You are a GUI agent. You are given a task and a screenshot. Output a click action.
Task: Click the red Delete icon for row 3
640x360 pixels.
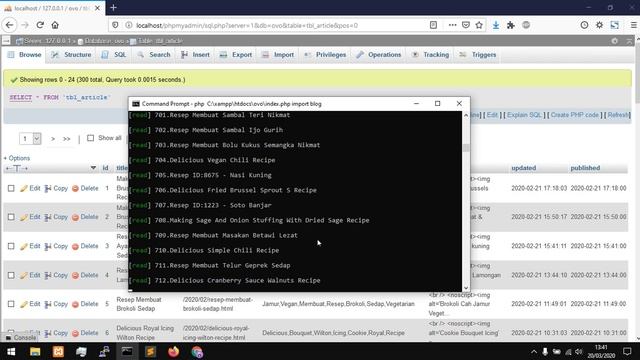pos(75,246)
